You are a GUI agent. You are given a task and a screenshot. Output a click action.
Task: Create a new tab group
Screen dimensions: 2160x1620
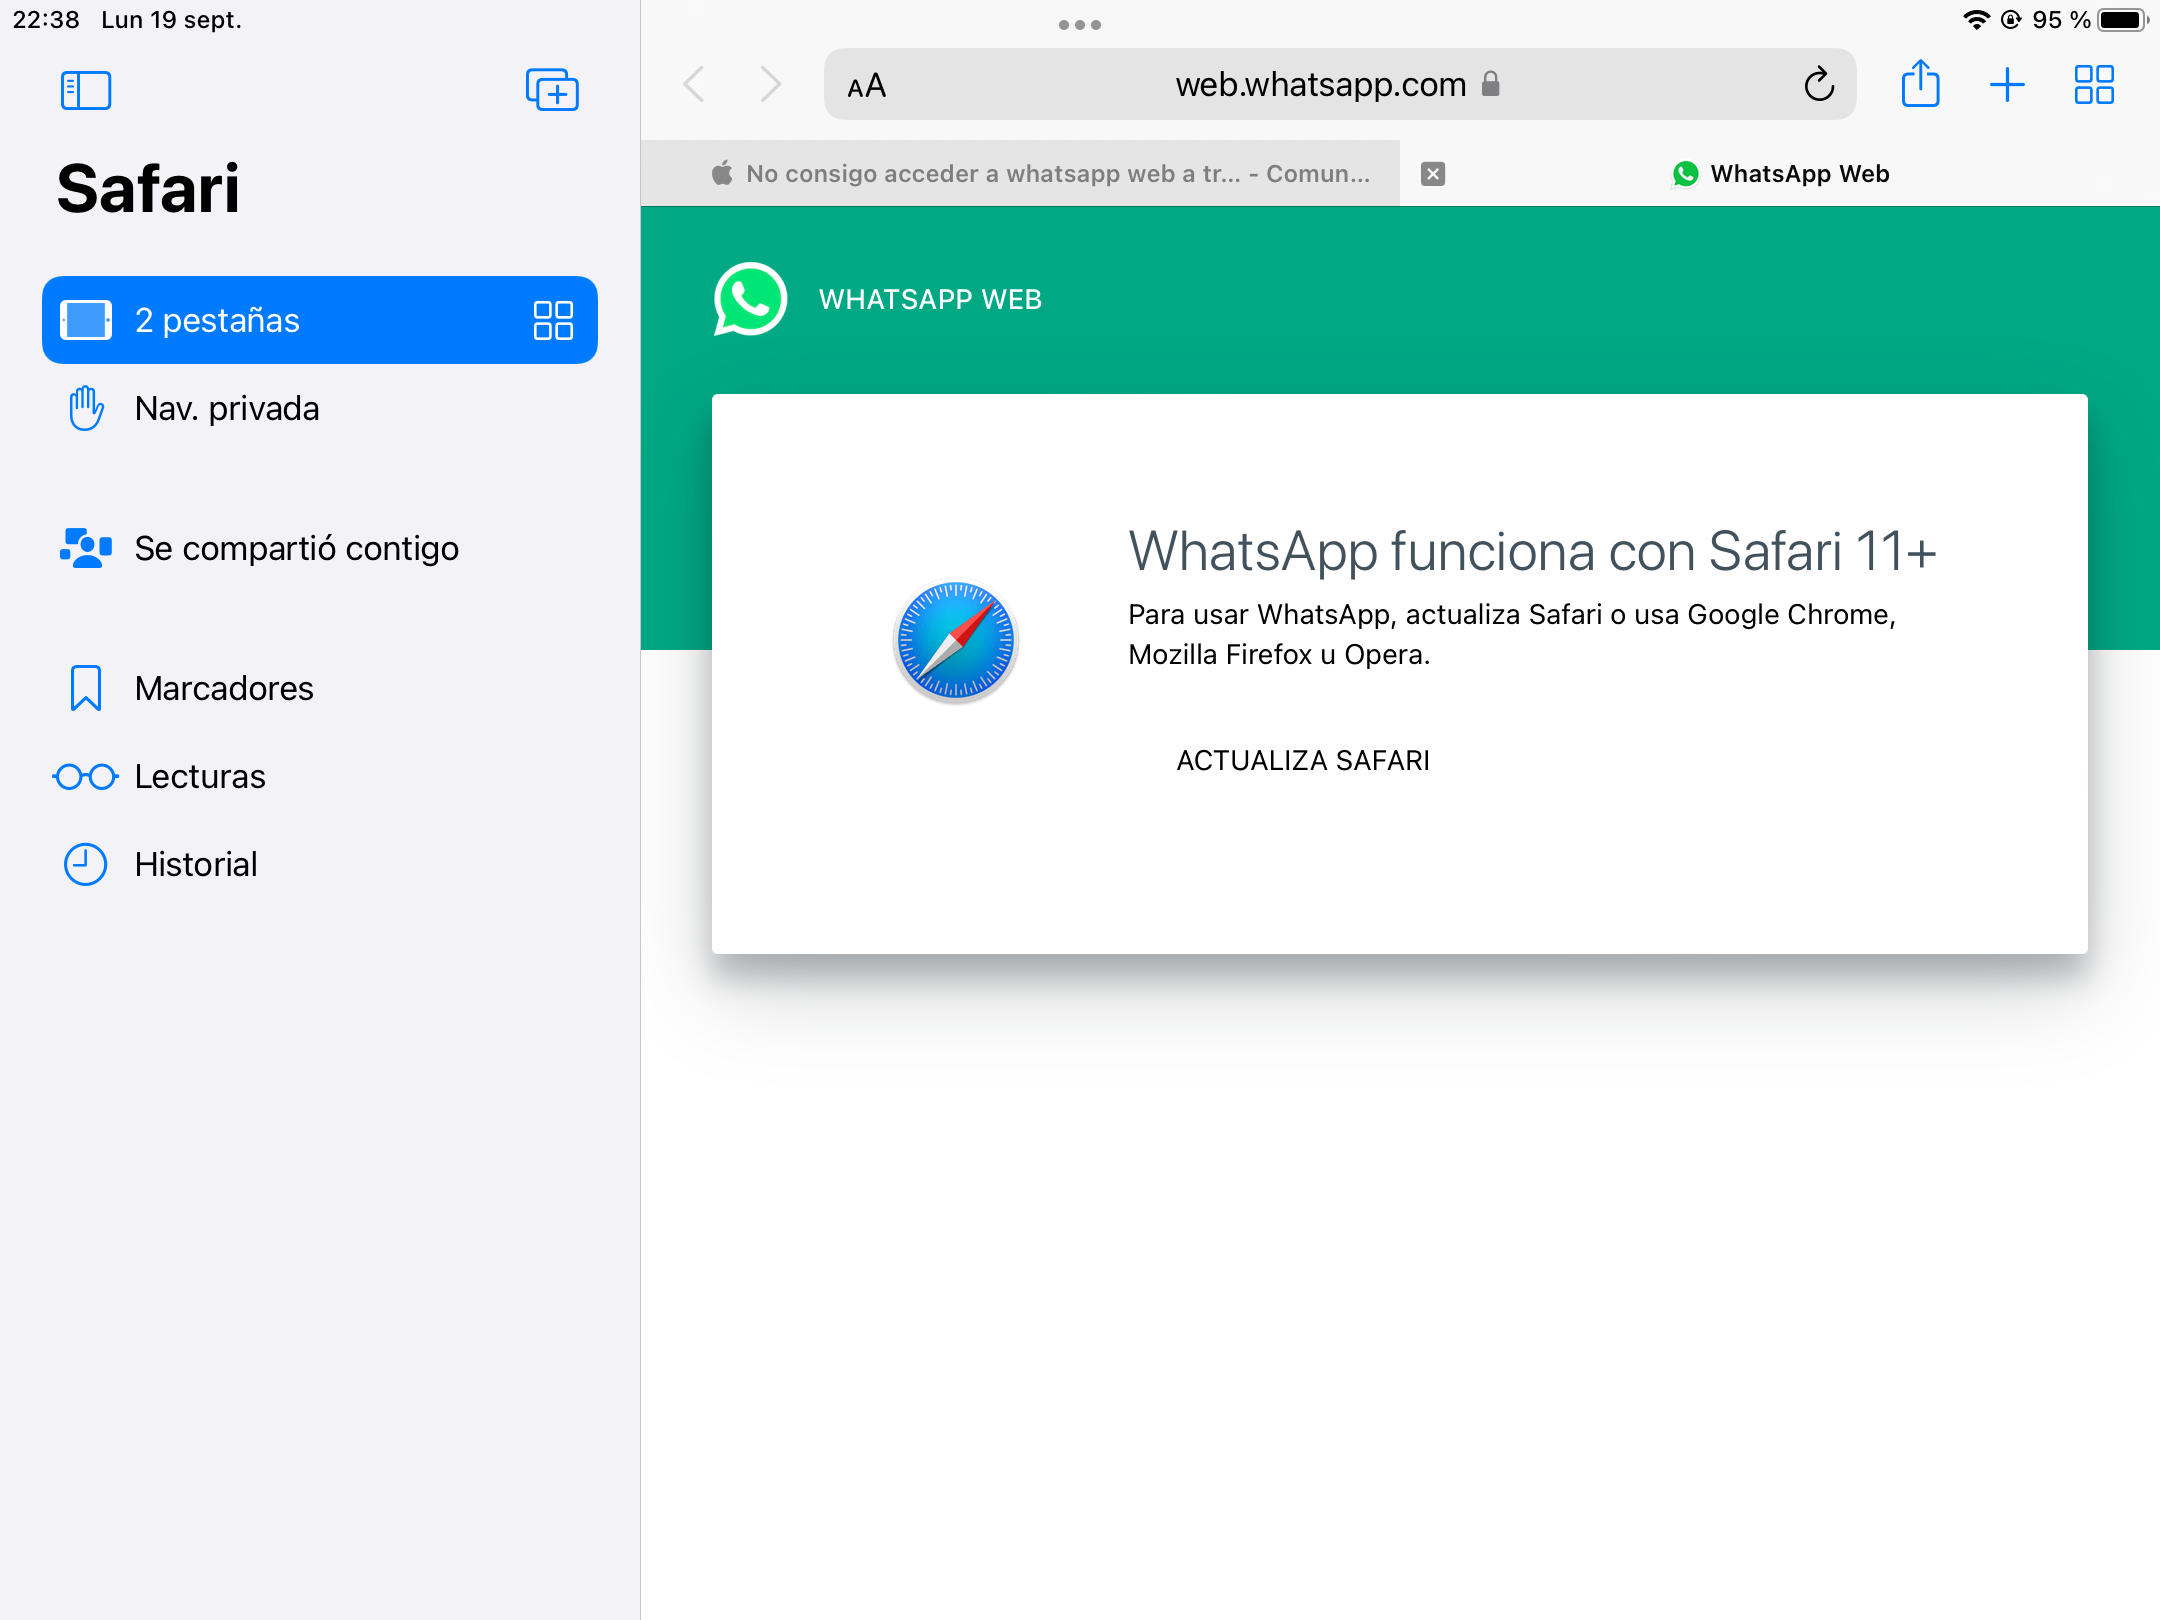click(552, 90)
